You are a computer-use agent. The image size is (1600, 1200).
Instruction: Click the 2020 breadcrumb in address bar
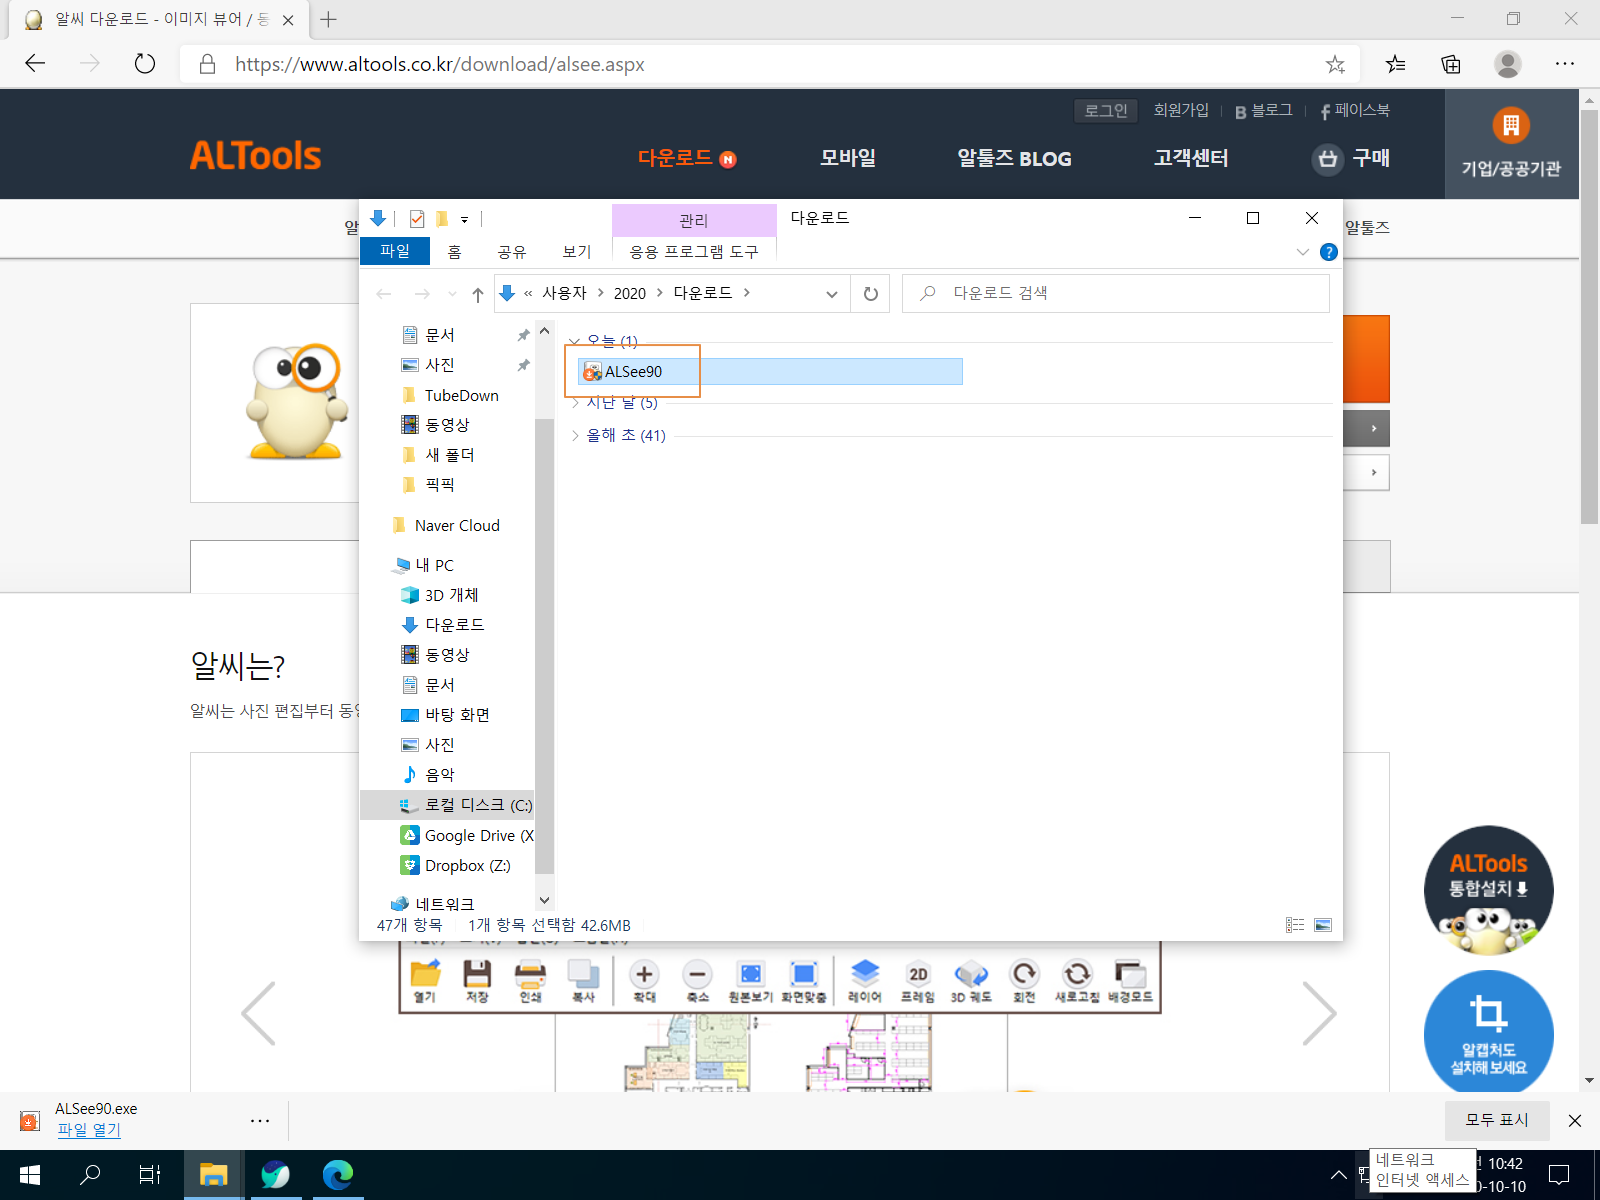click(630, 293)
